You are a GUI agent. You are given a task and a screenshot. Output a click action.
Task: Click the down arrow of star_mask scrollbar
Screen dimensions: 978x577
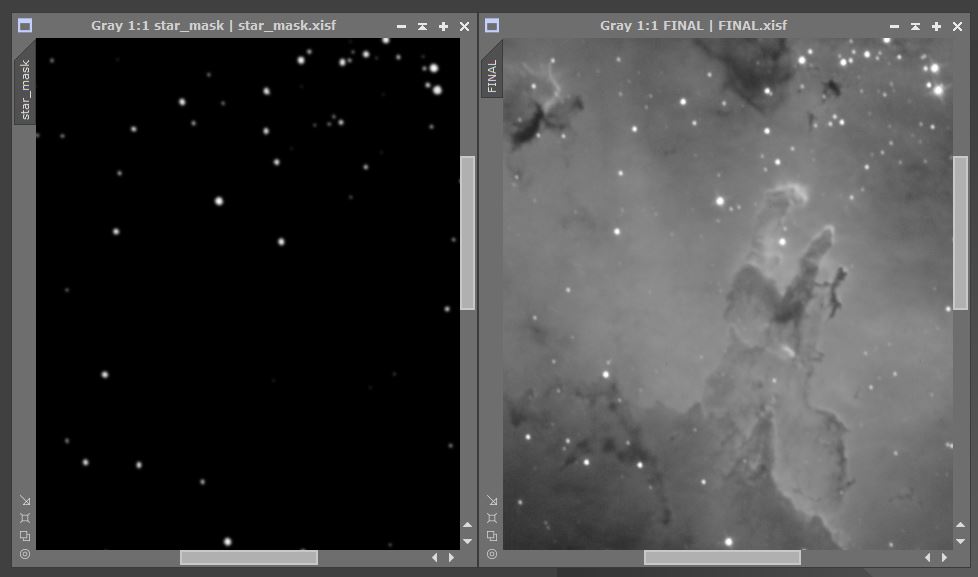467,541
